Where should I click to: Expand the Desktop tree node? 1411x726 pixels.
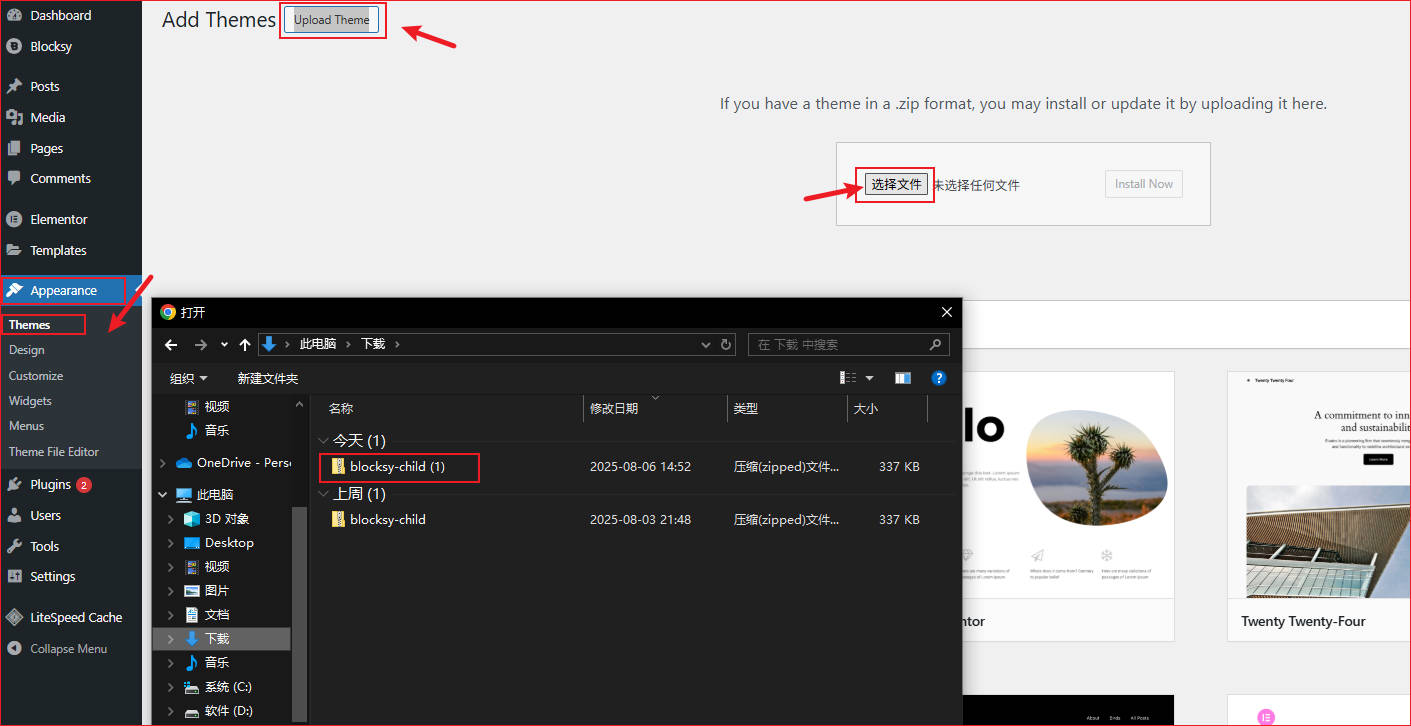171,543
